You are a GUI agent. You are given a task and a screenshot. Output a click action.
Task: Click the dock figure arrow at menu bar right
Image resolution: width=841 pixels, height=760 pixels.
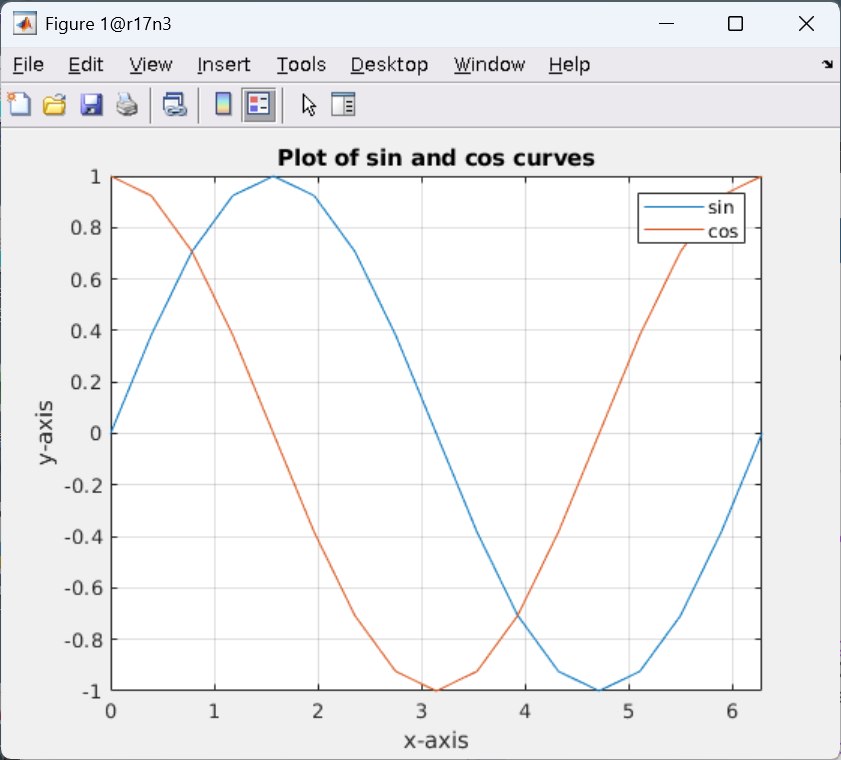[x=827, y=64]
